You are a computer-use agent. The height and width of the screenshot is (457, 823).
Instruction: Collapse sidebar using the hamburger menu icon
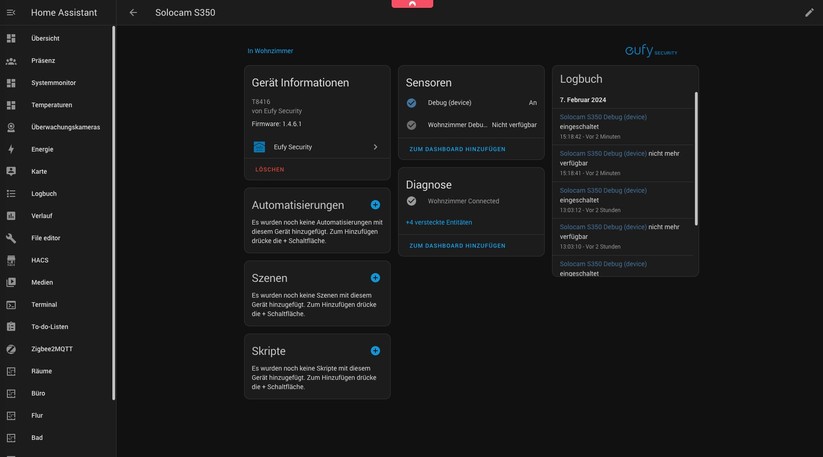click(x=11, y=13)
